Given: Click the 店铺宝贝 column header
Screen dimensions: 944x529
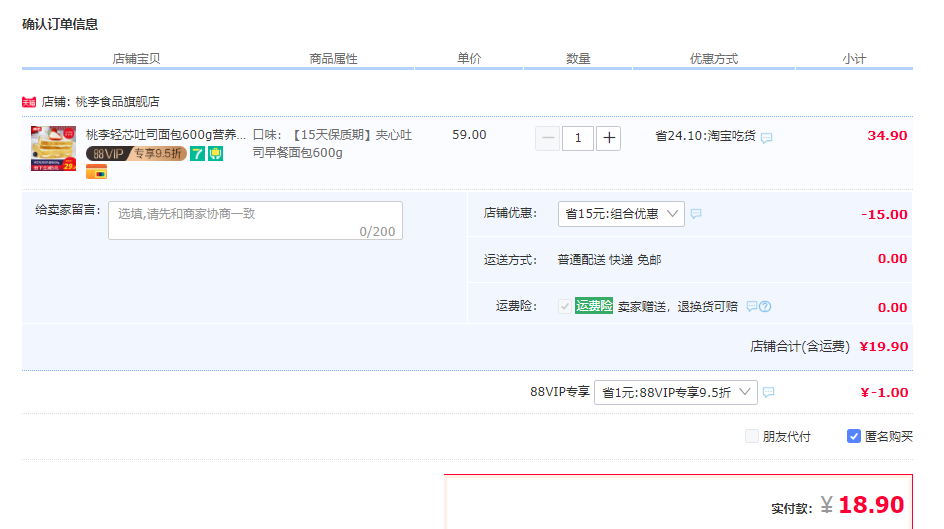Looking at the screenshot, I should [x=136, y=58].
